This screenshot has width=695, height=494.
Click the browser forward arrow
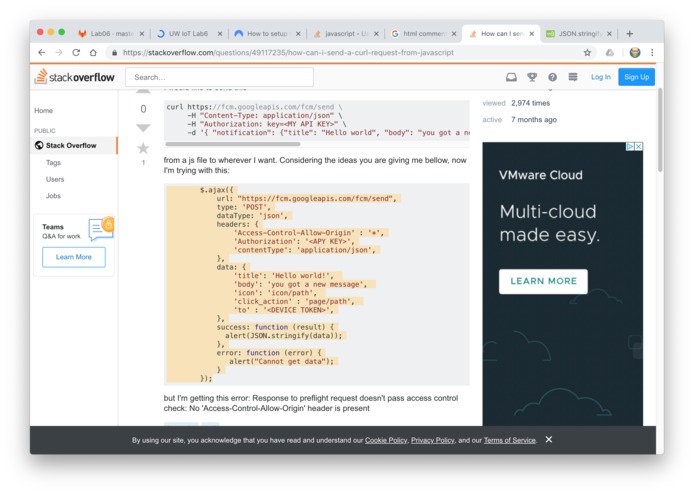point(59,52)
